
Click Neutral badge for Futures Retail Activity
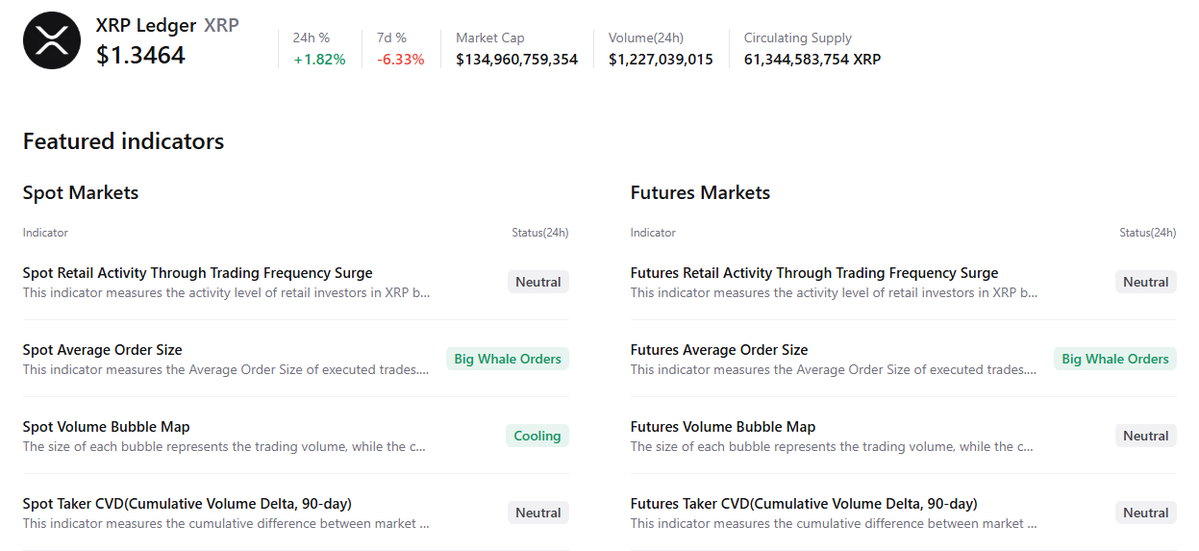[x=1145, y=282]
